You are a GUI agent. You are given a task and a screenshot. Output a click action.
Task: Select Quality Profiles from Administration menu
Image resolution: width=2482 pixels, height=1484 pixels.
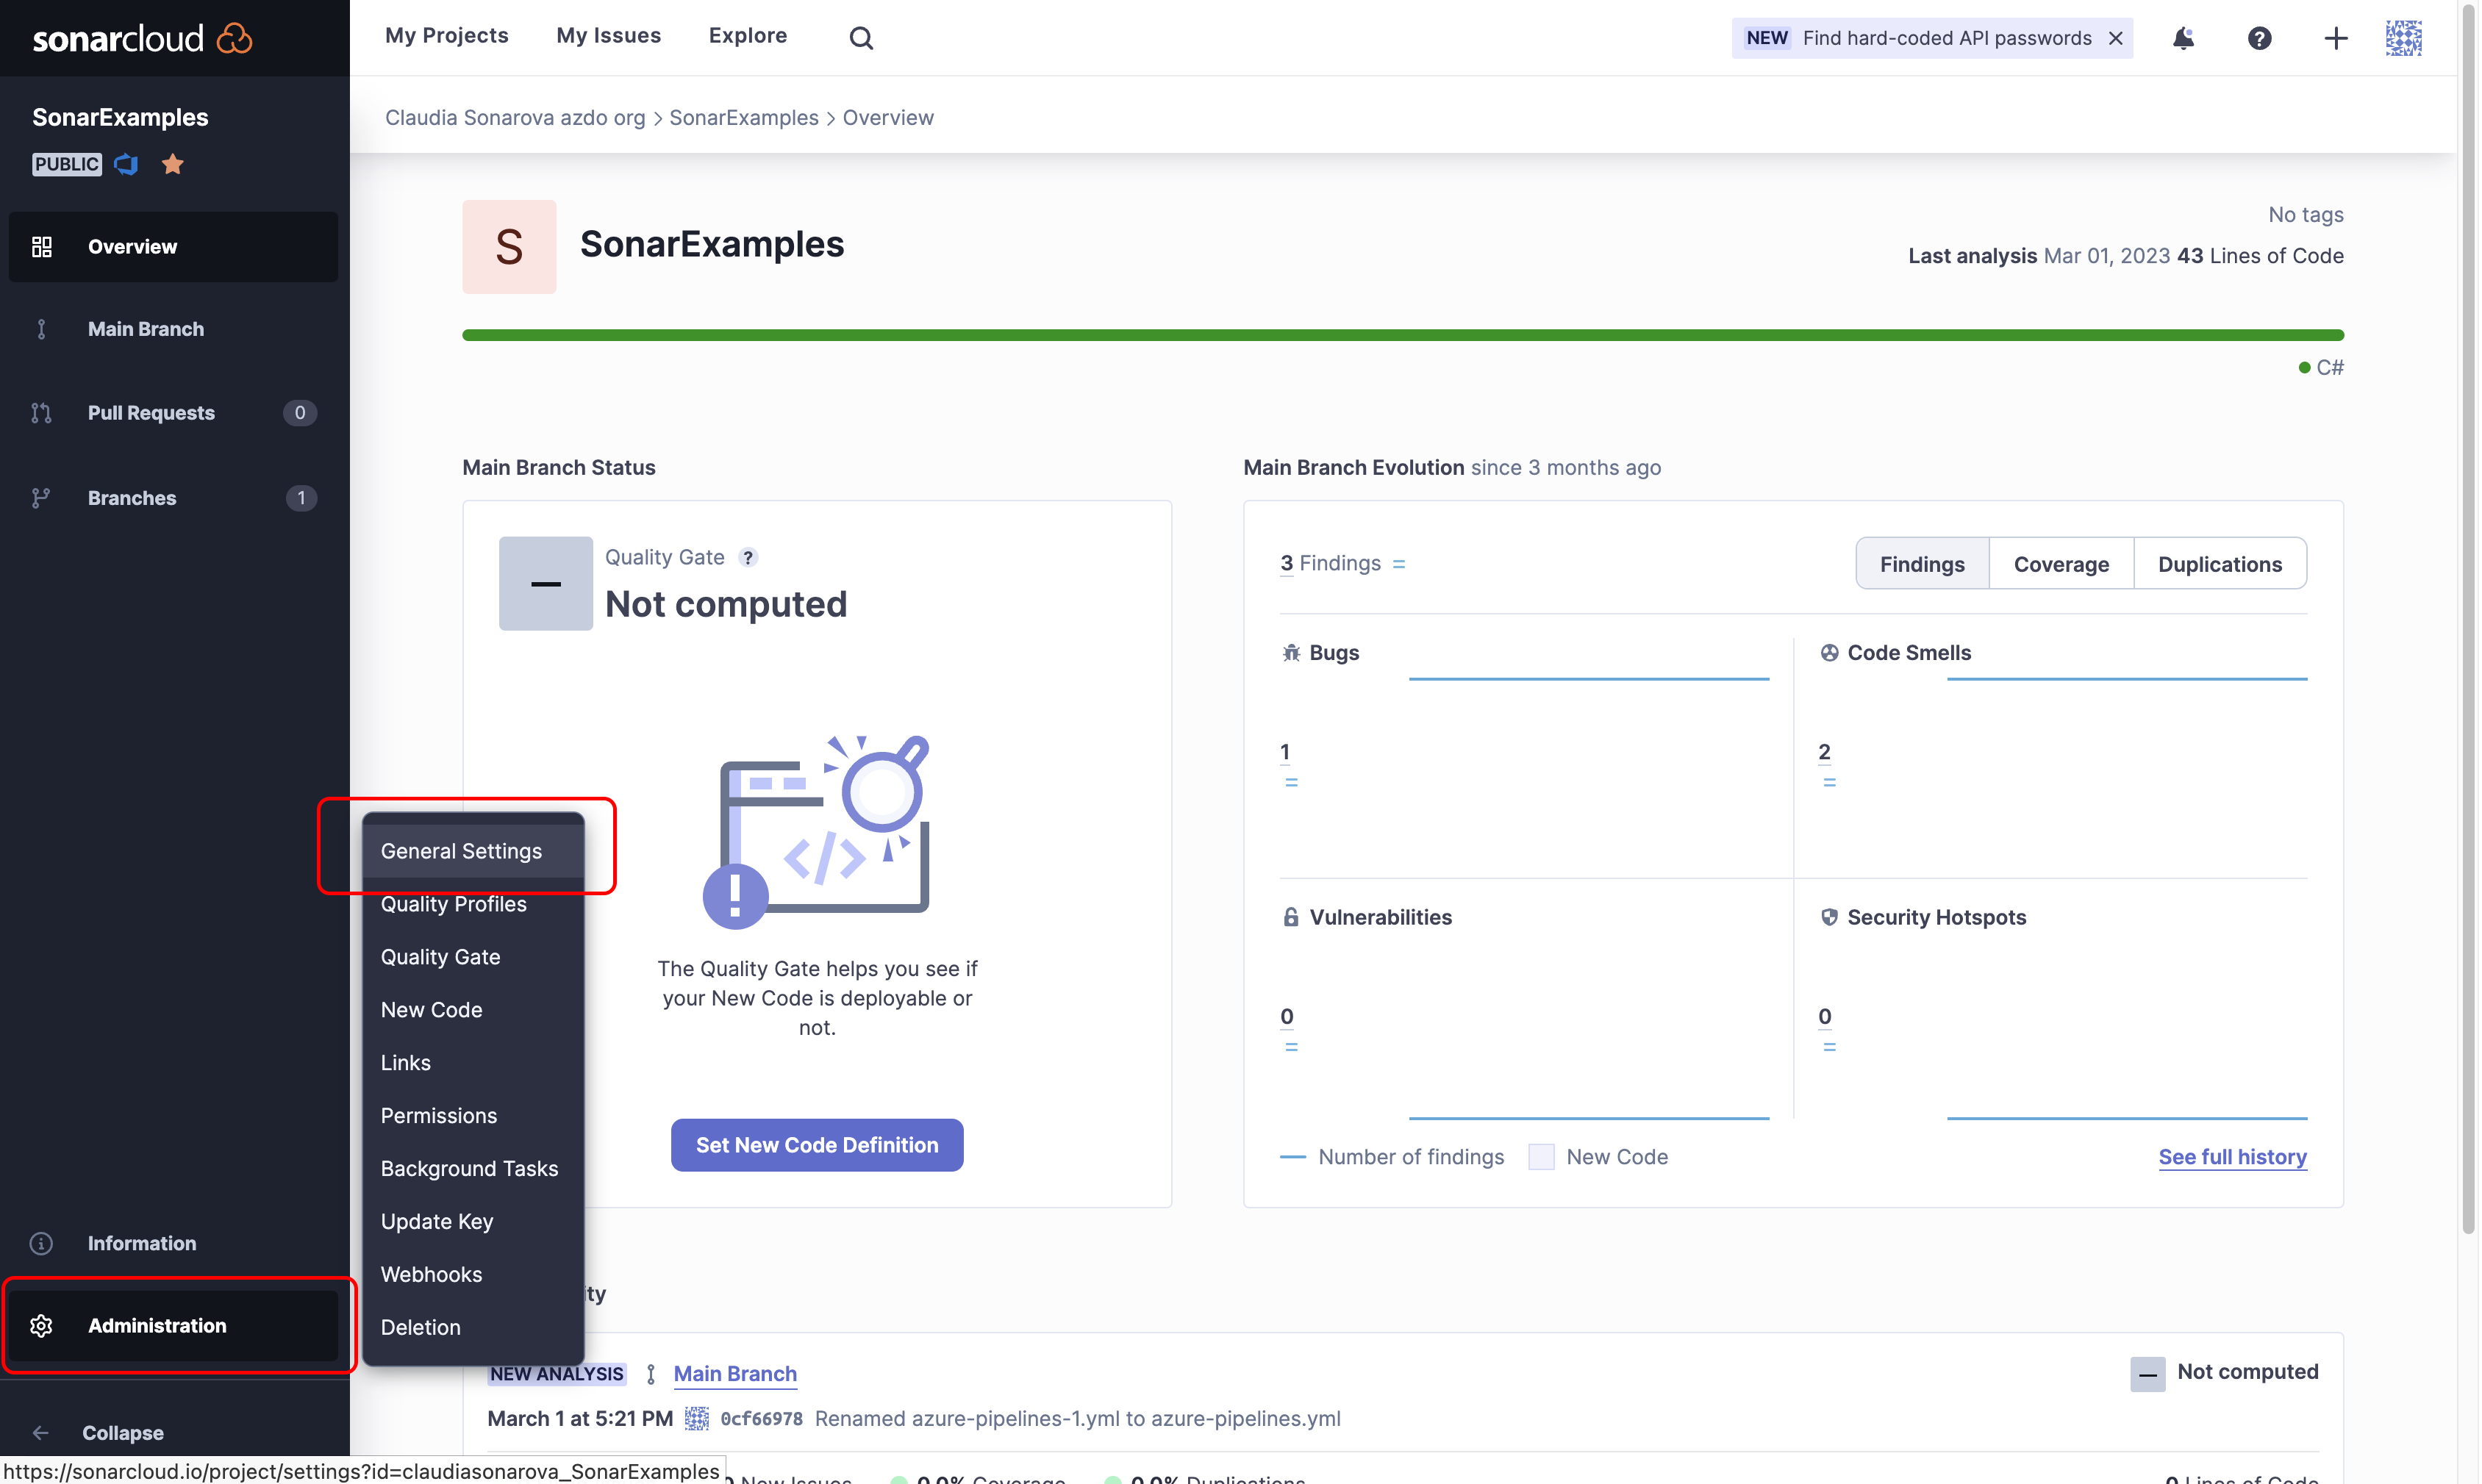pyautogui.click(x=473, y=904)
